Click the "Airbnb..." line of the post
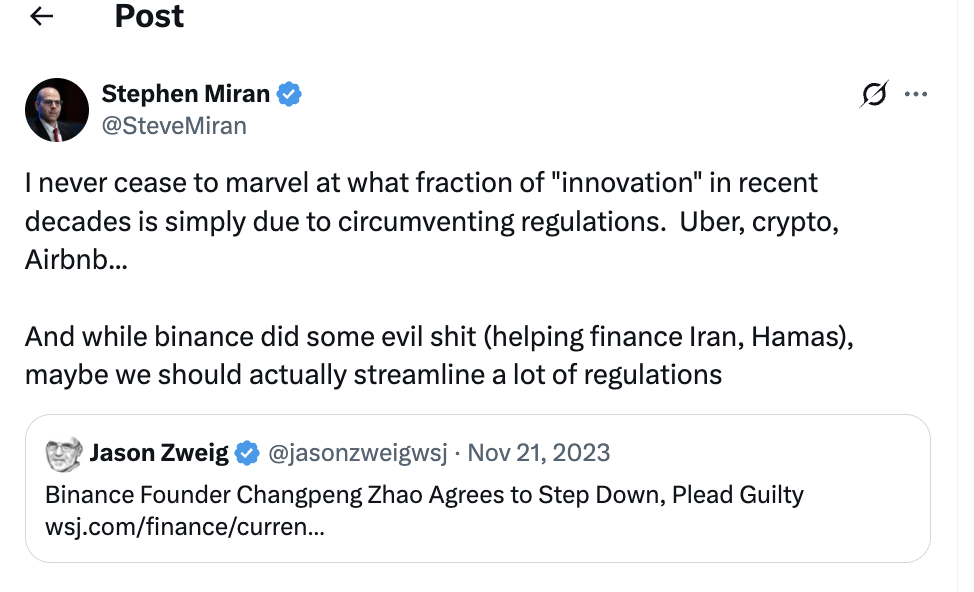The image size is (974, 592). click(76, 260)
